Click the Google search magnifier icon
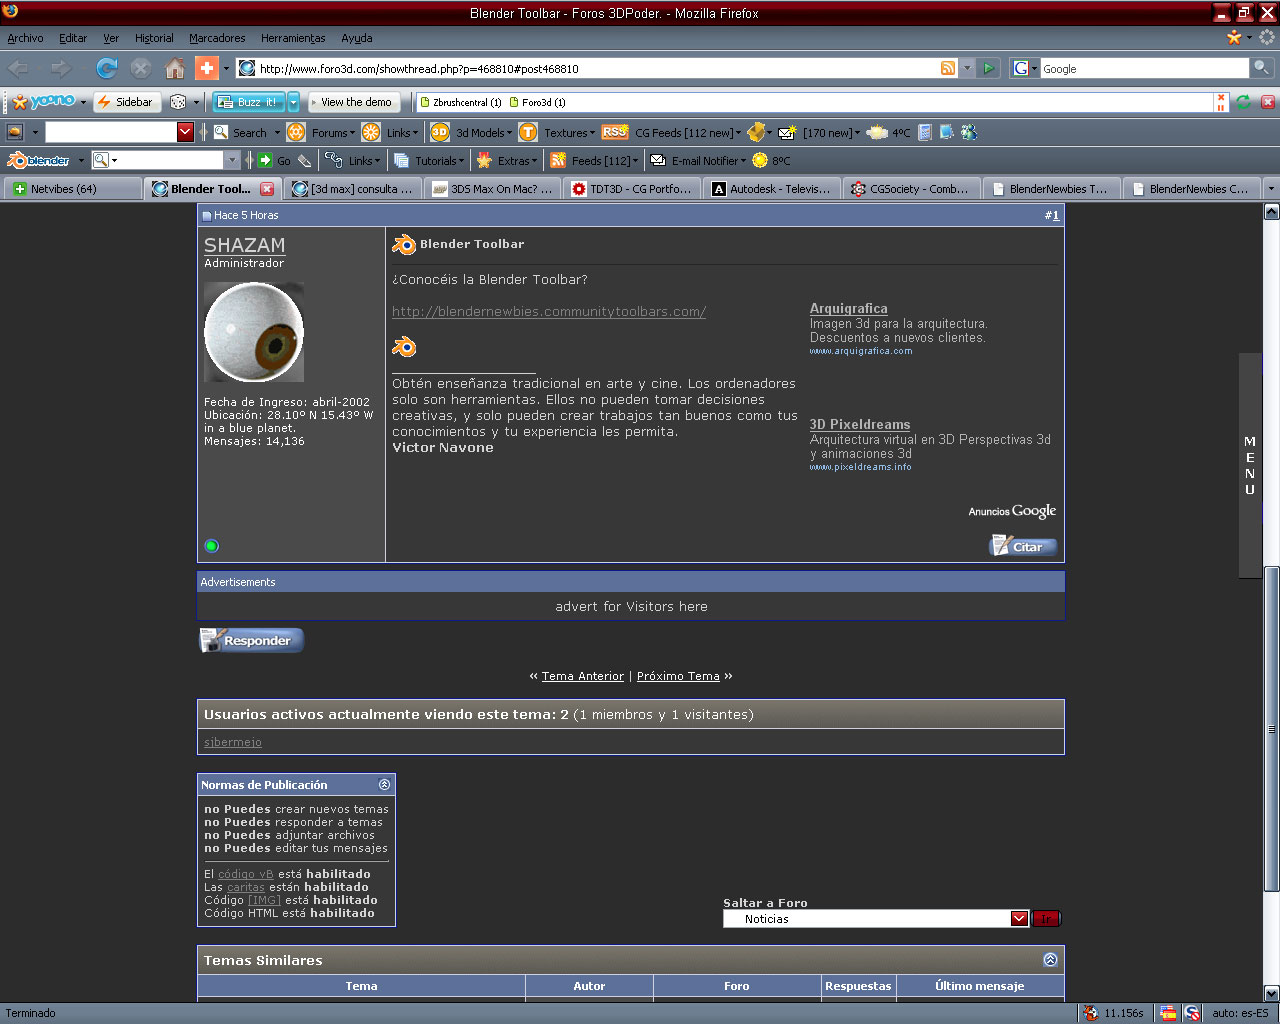This screenshot has height=1024, width=1280. coord(1262,68)
